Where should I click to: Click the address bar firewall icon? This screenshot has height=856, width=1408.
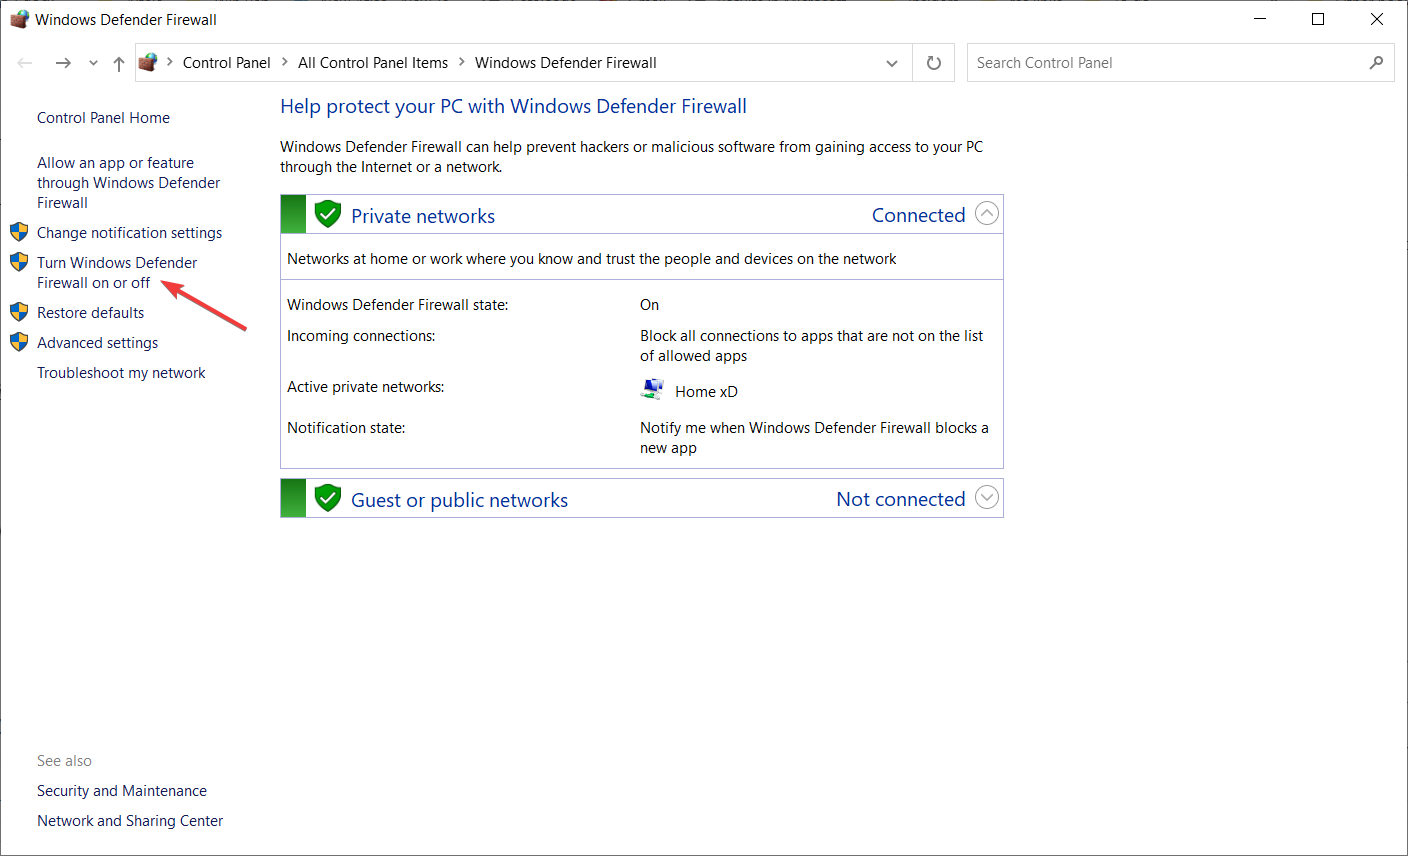[148, 62]
